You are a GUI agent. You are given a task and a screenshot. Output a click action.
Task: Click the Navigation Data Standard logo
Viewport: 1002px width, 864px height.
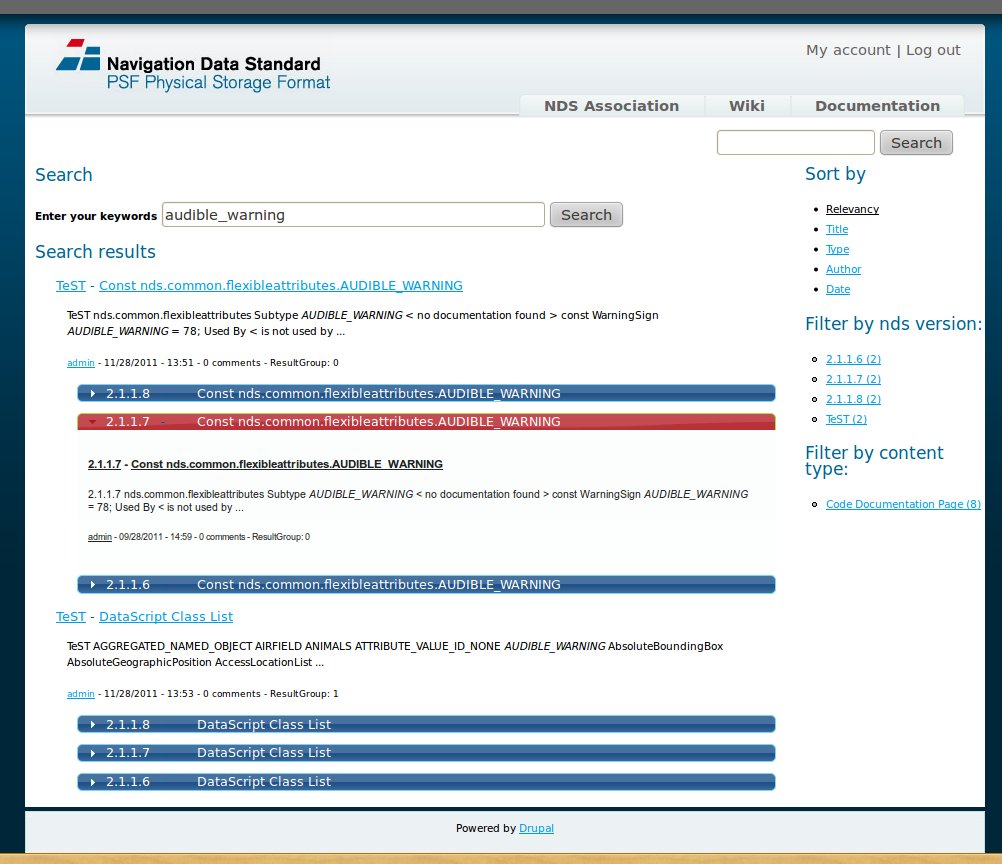pyautogui.click(x=192, y=66)
